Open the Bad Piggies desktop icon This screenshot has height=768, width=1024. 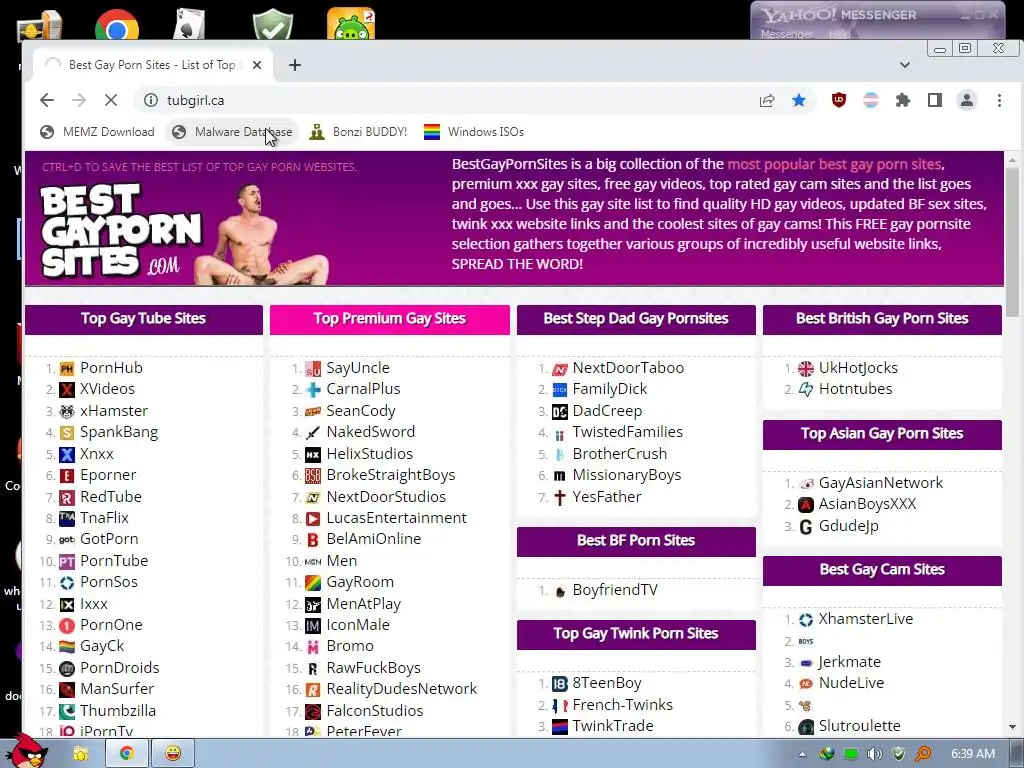[351, 24]
